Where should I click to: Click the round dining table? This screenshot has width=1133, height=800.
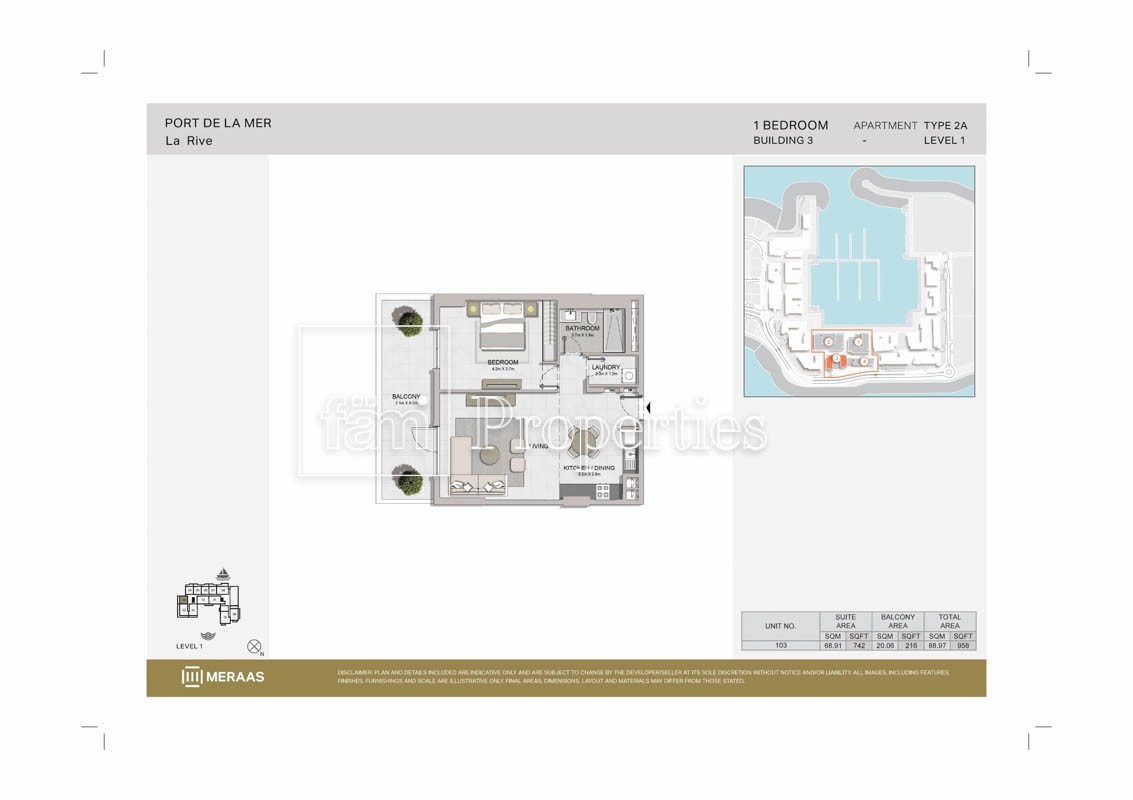(583, 442)
